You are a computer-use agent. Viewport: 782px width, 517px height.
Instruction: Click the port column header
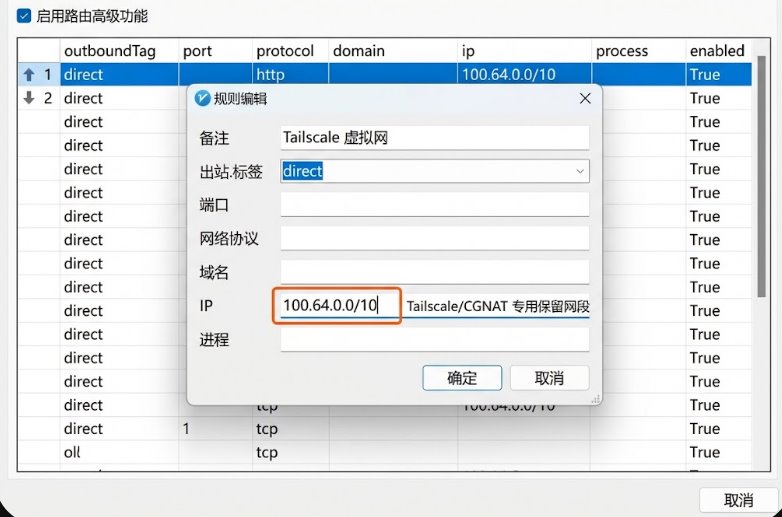pos(215,51)
